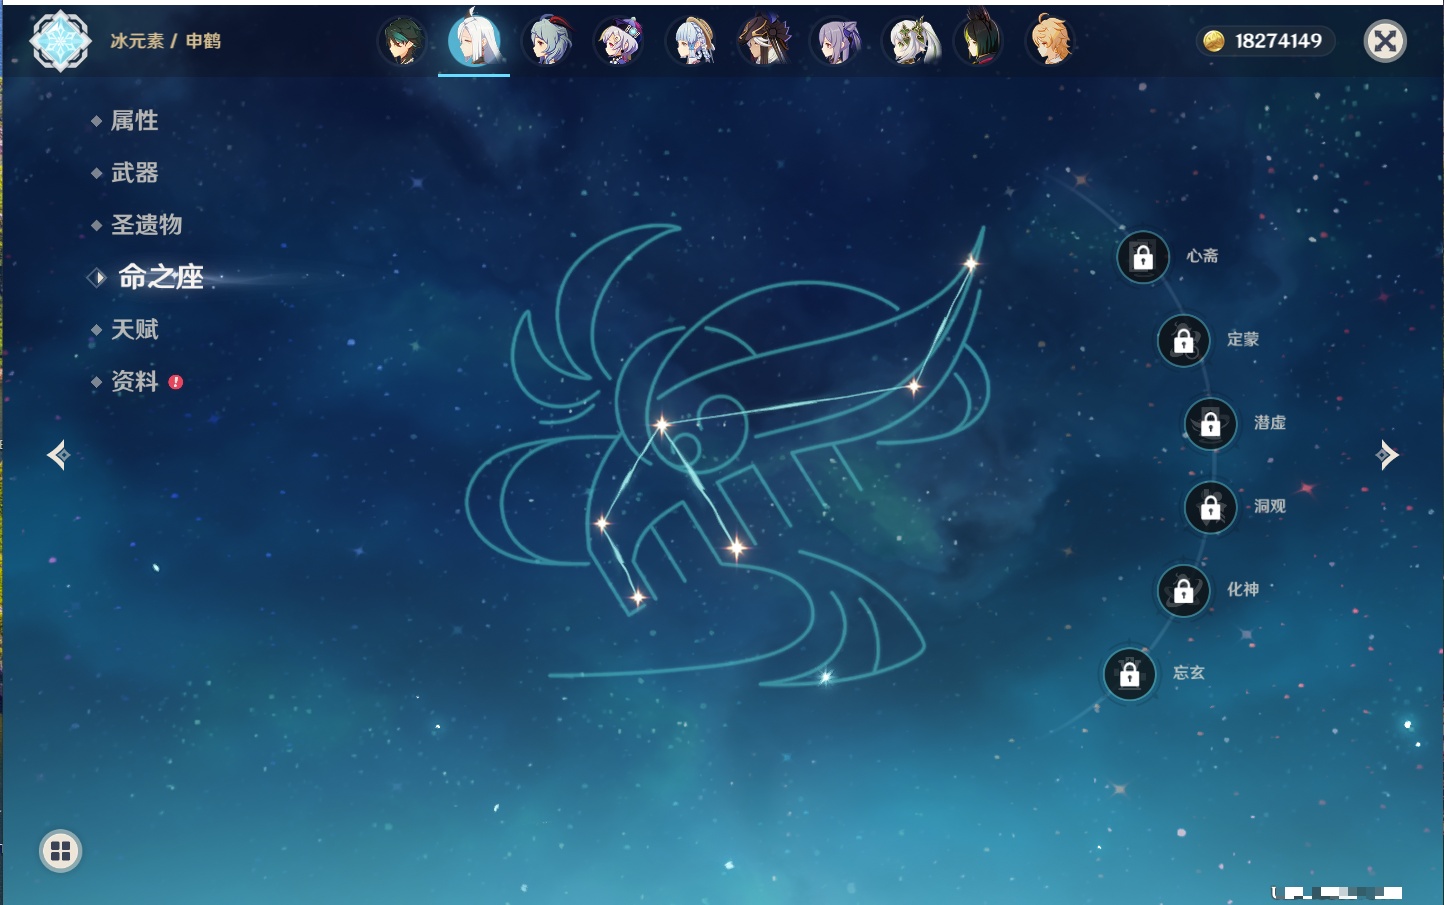This screenshot has height=905, width=1444.
Task: Switch to Ganyu's blue-haired portrait
Action: 547,41
